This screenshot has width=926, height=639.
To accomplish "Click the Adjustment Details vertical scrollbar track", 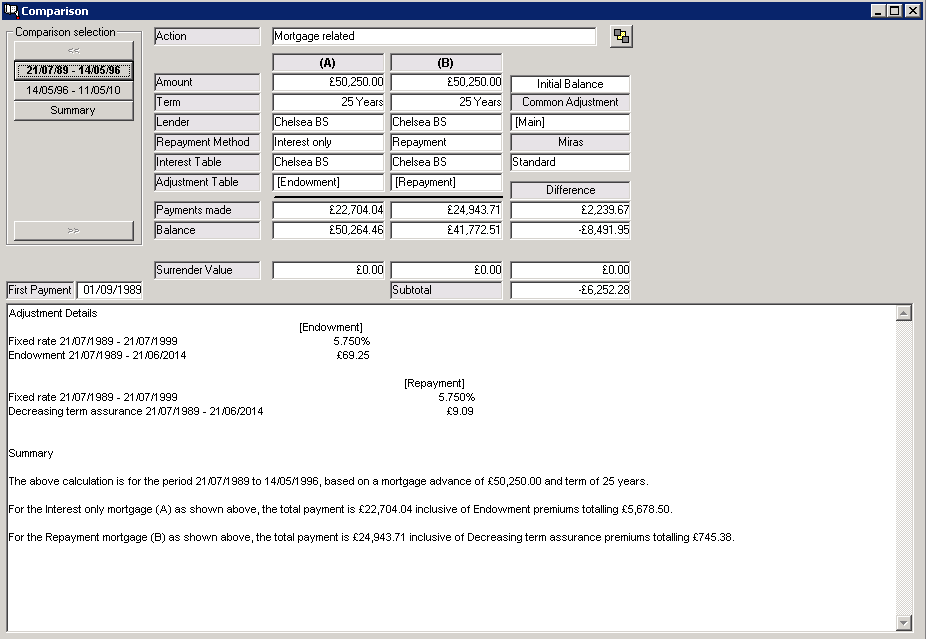I will (x=904, y=468).
